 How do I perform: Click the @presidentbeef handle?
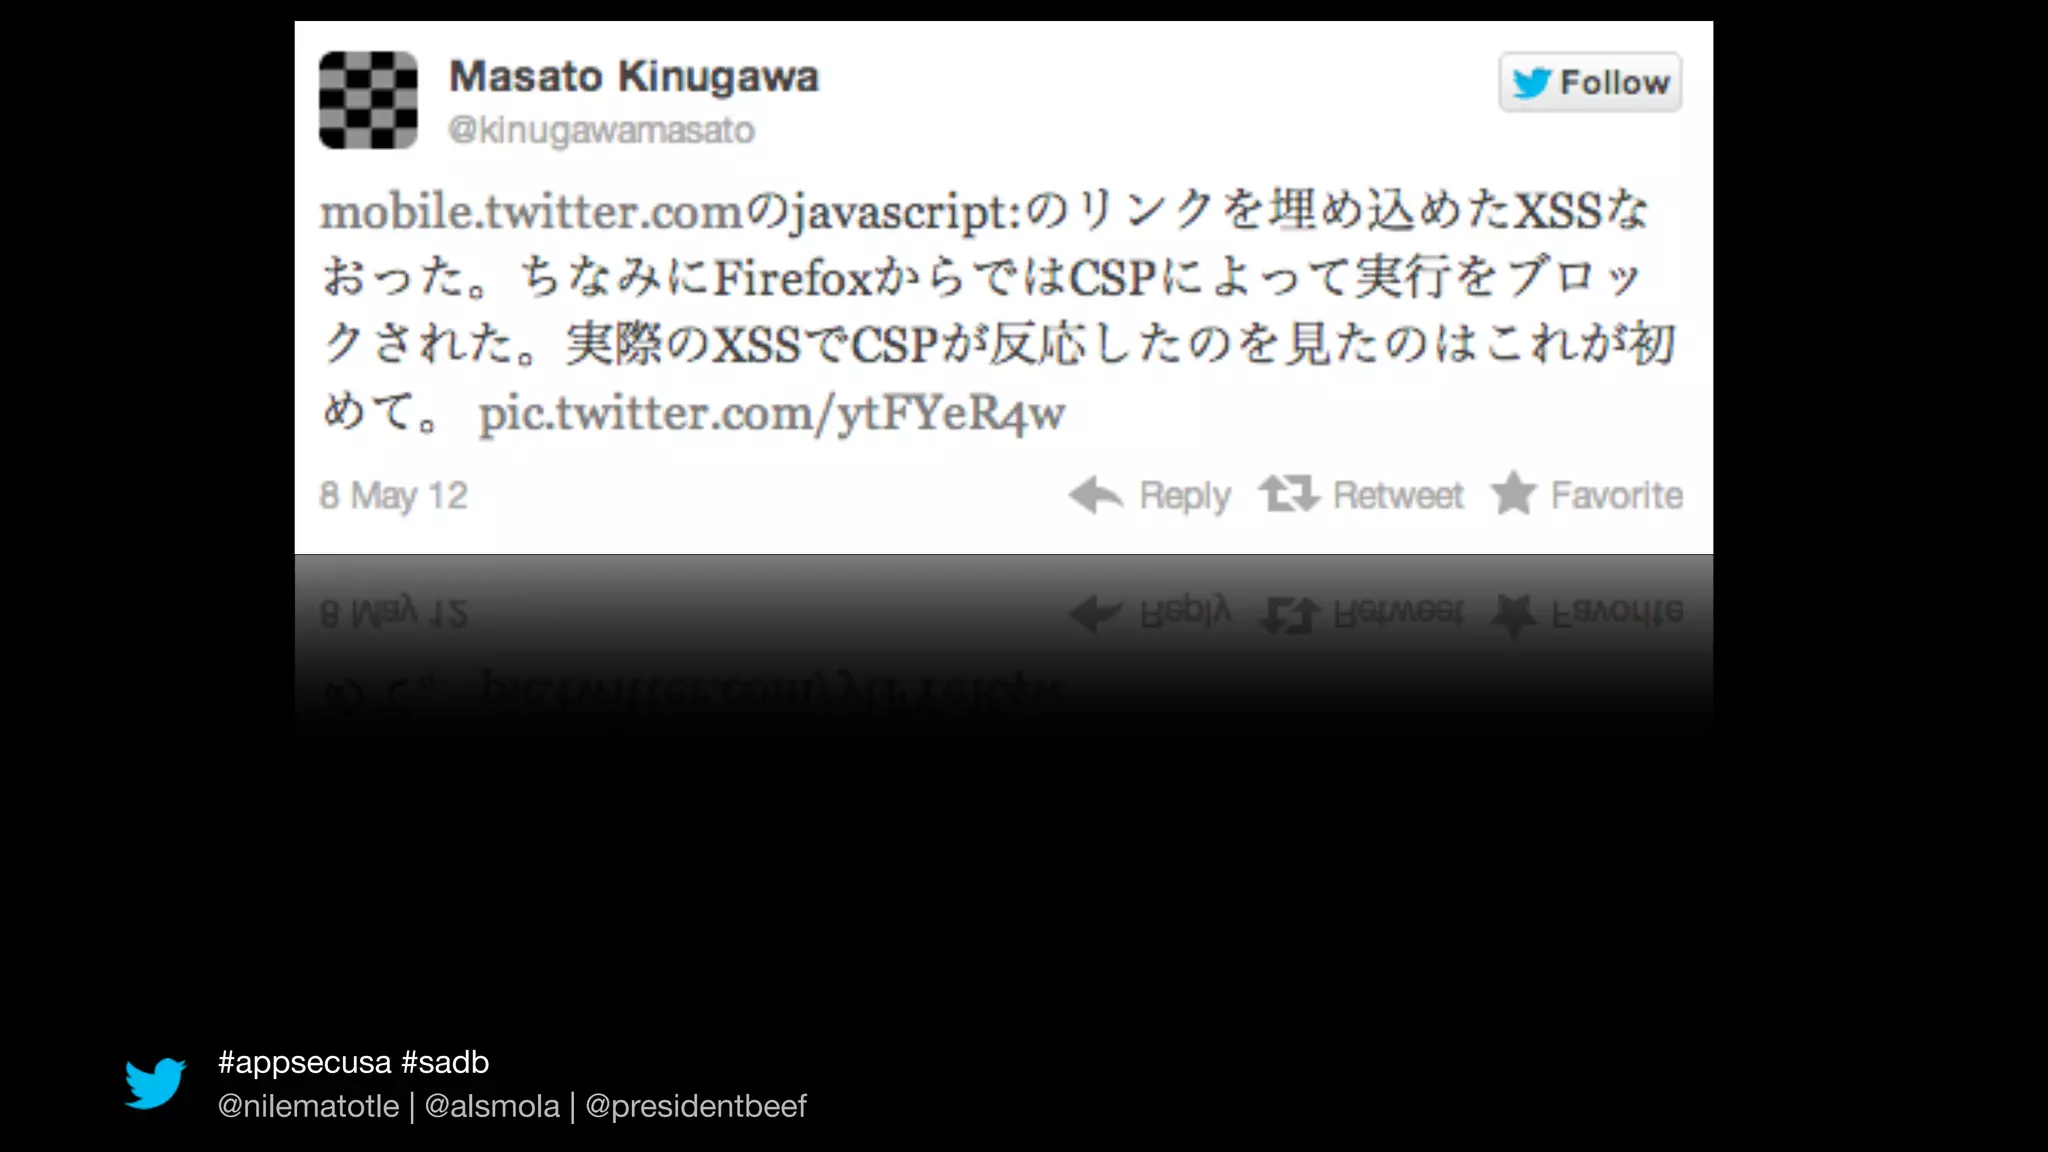696,1106
